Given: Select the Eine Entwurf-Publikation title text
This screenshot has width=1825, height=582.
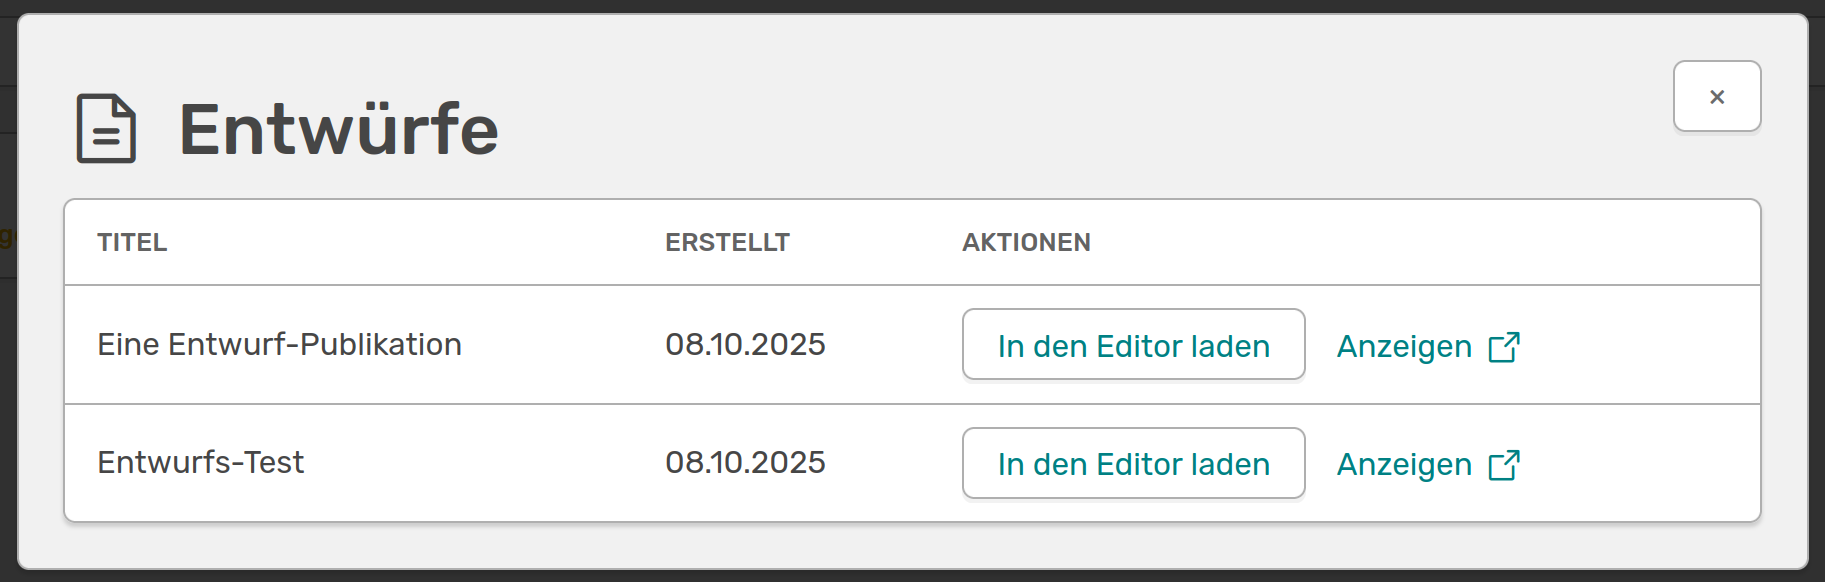Looking at the screenshot, I should click(279, 345).
